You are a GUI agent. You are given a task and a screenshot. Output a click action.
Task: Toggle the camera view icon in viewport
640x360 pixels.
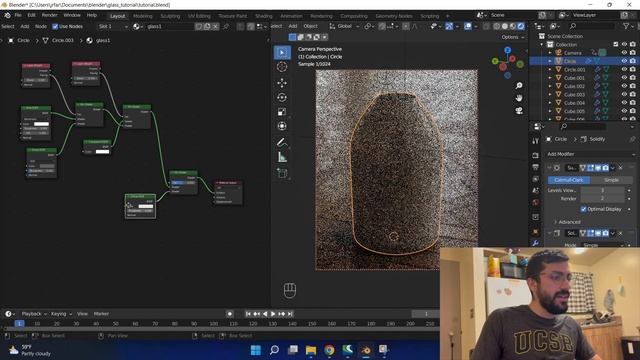pos(519,111)
